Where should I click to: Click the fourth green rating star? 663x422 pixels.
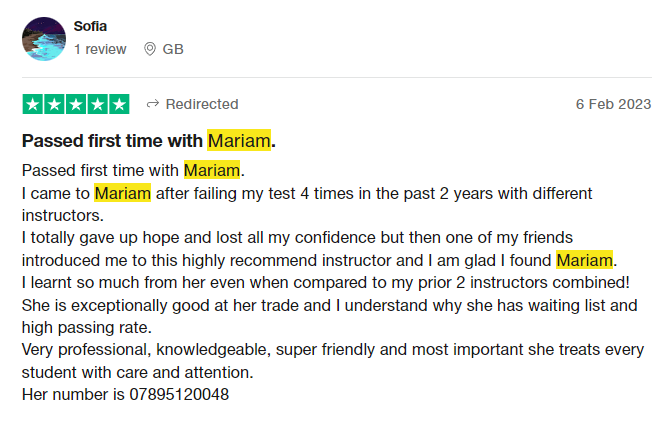(x=98, y=104)
